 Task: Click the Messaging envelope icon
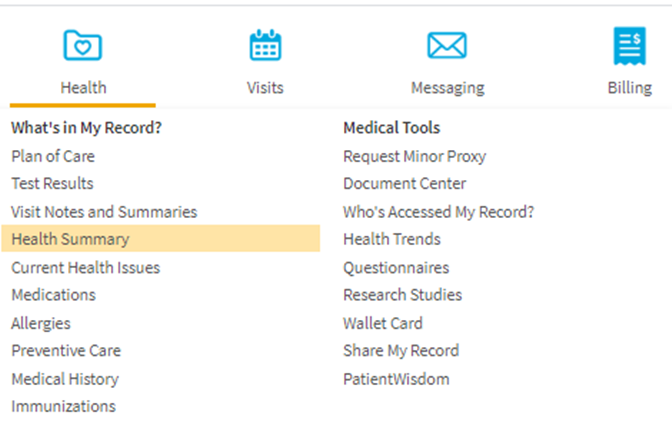click(447, 45)
